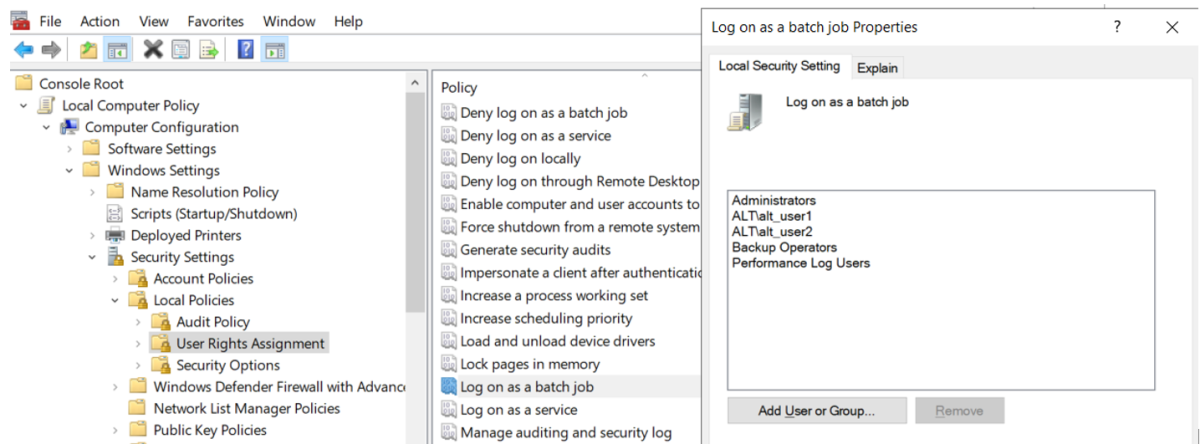Switch to the Explain tab
This screenshot has width=1200, height=444.
[x=877, y=68]
